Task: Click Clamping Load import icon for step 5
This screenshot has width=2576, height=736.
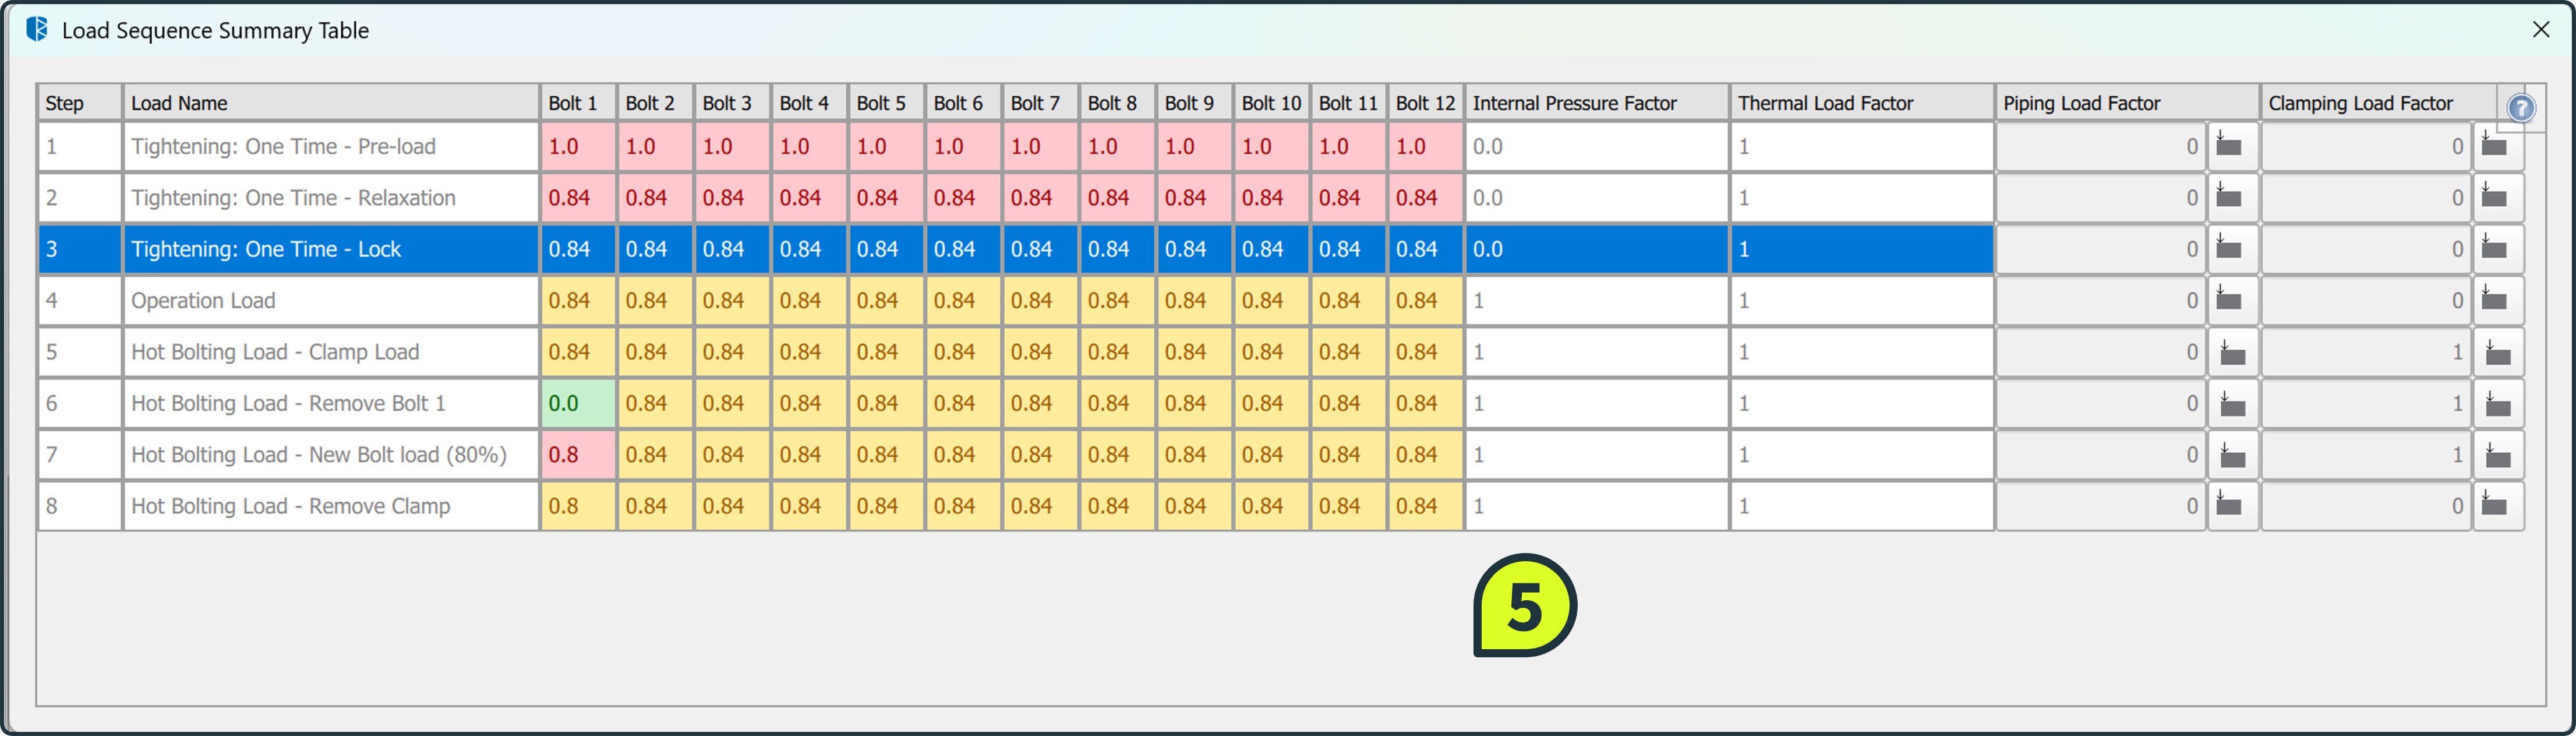Action: coord(2498,352)
